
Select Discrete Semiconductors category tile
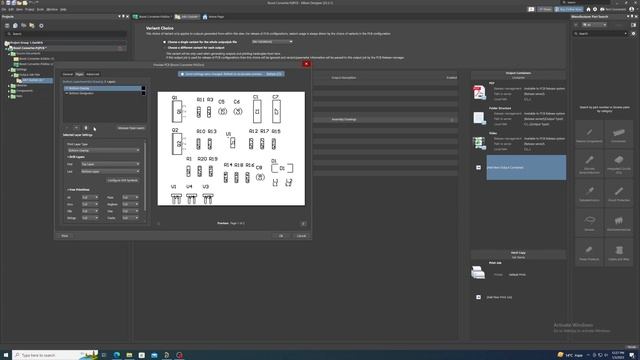[x=589, y=163]
